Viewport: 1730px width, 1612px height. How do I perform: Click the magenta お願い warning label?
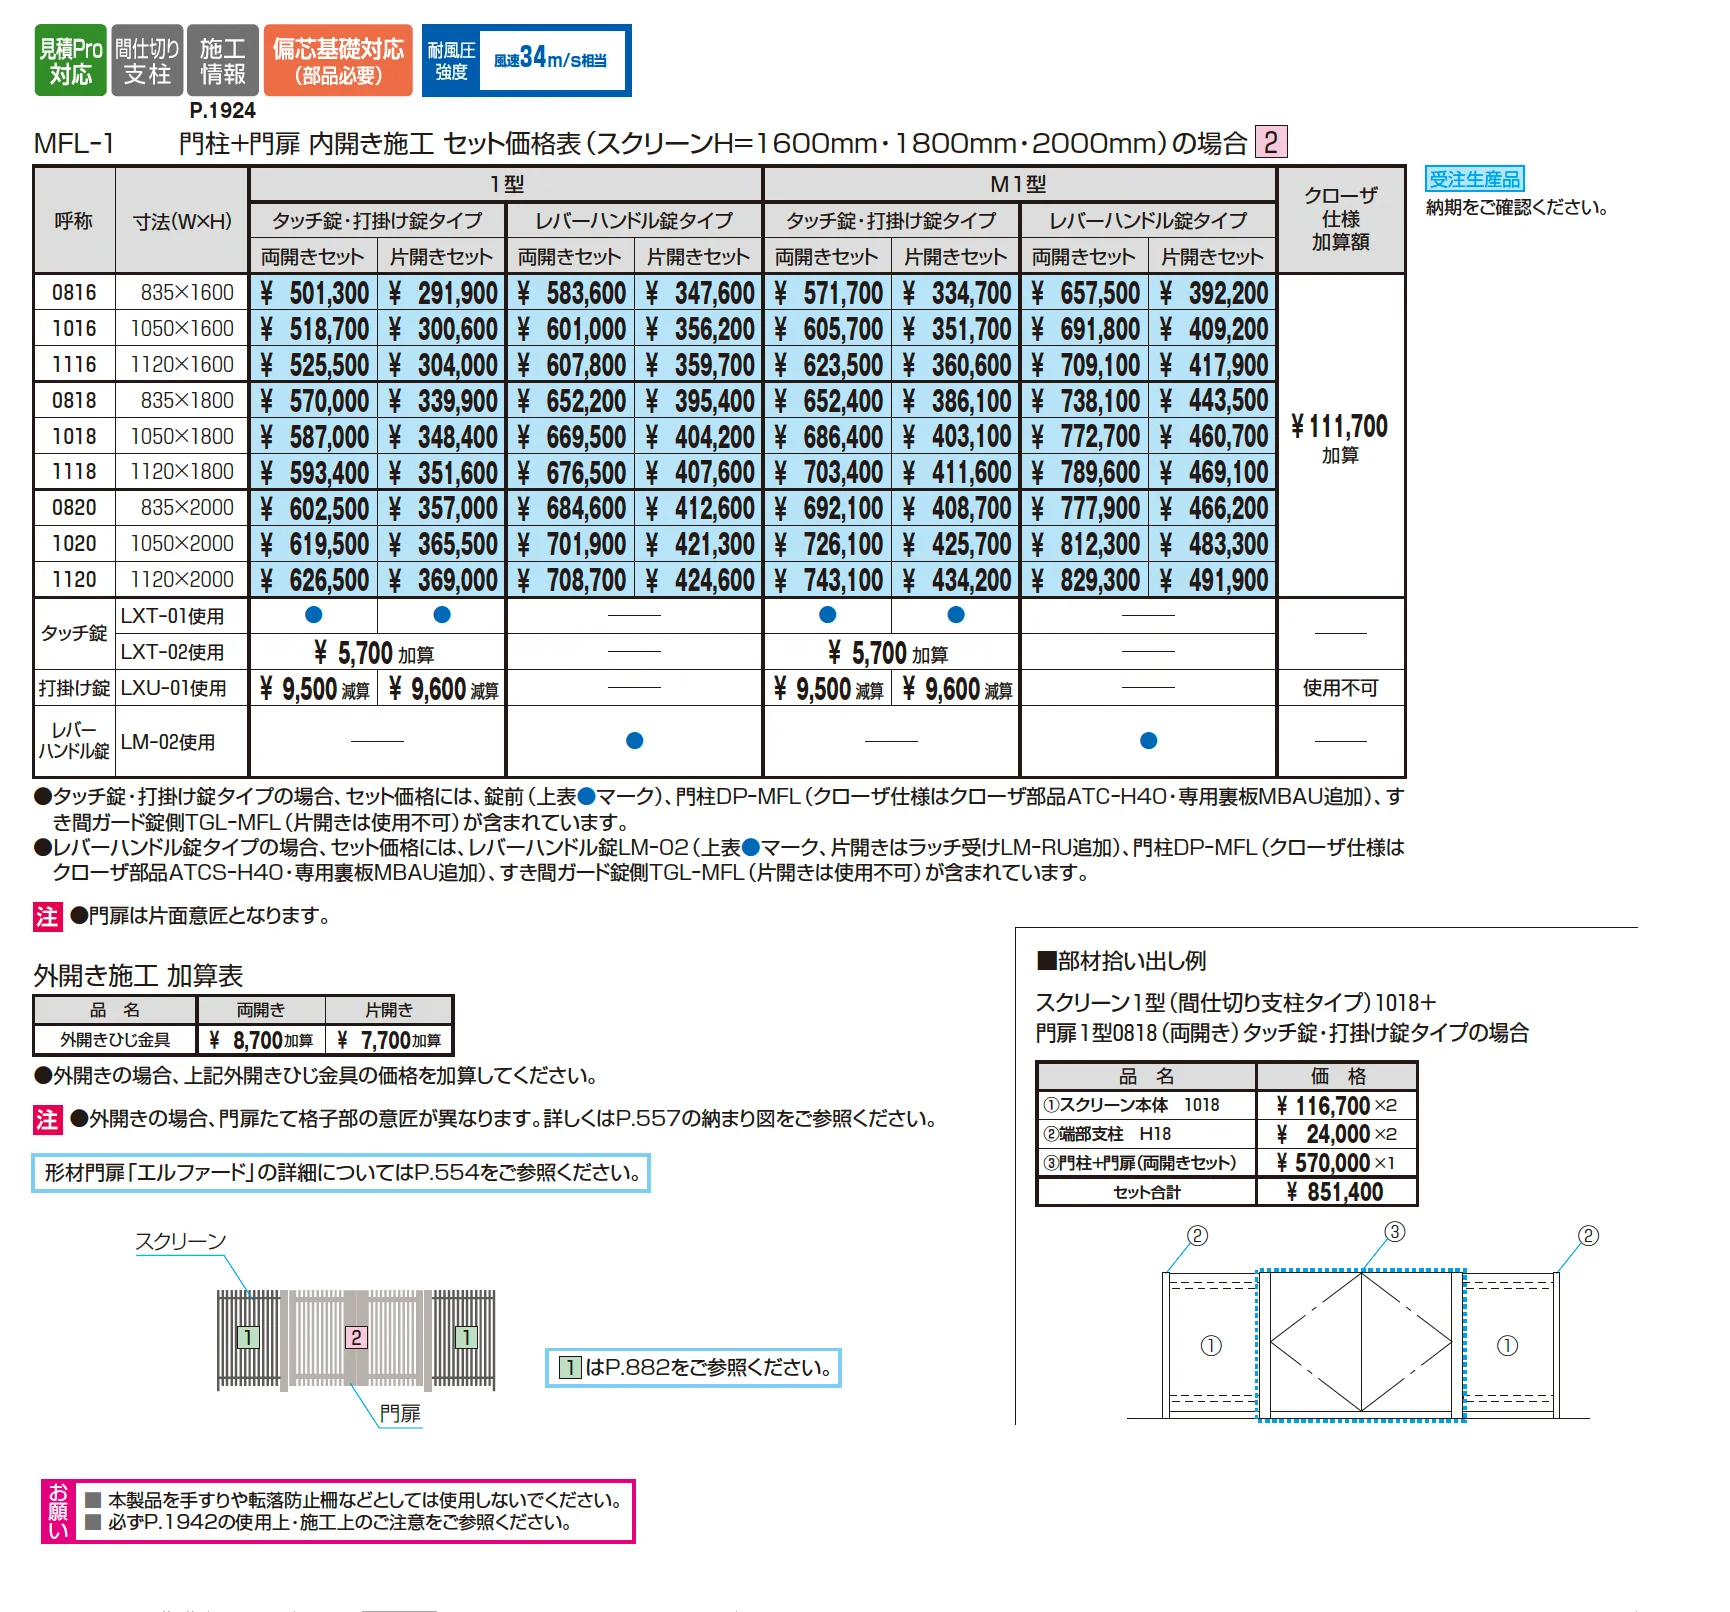(58, 1511)
